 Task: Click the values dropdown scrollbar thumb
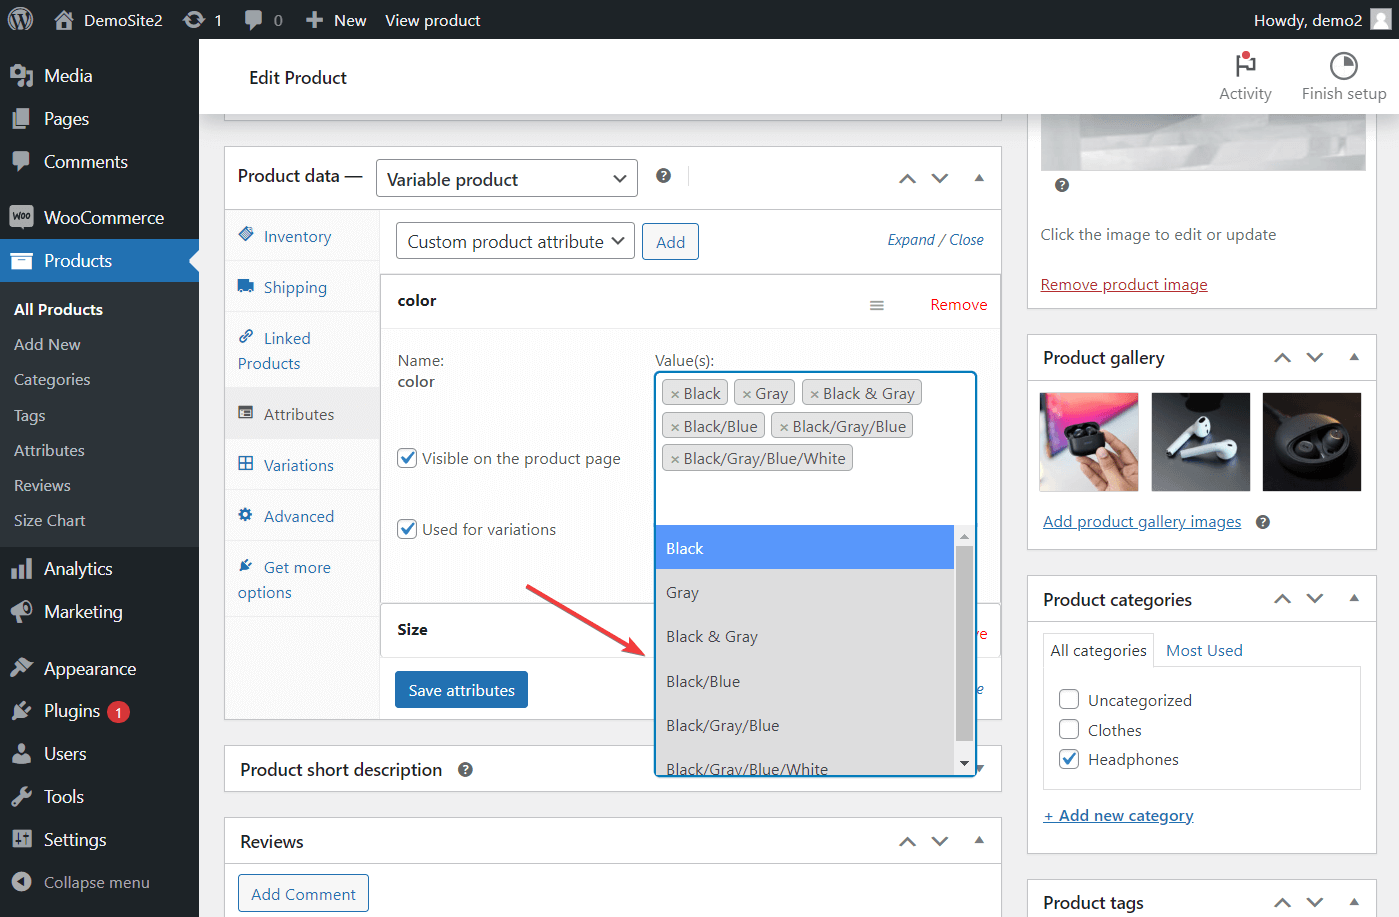pyautogui.click(x=964, y=642)
